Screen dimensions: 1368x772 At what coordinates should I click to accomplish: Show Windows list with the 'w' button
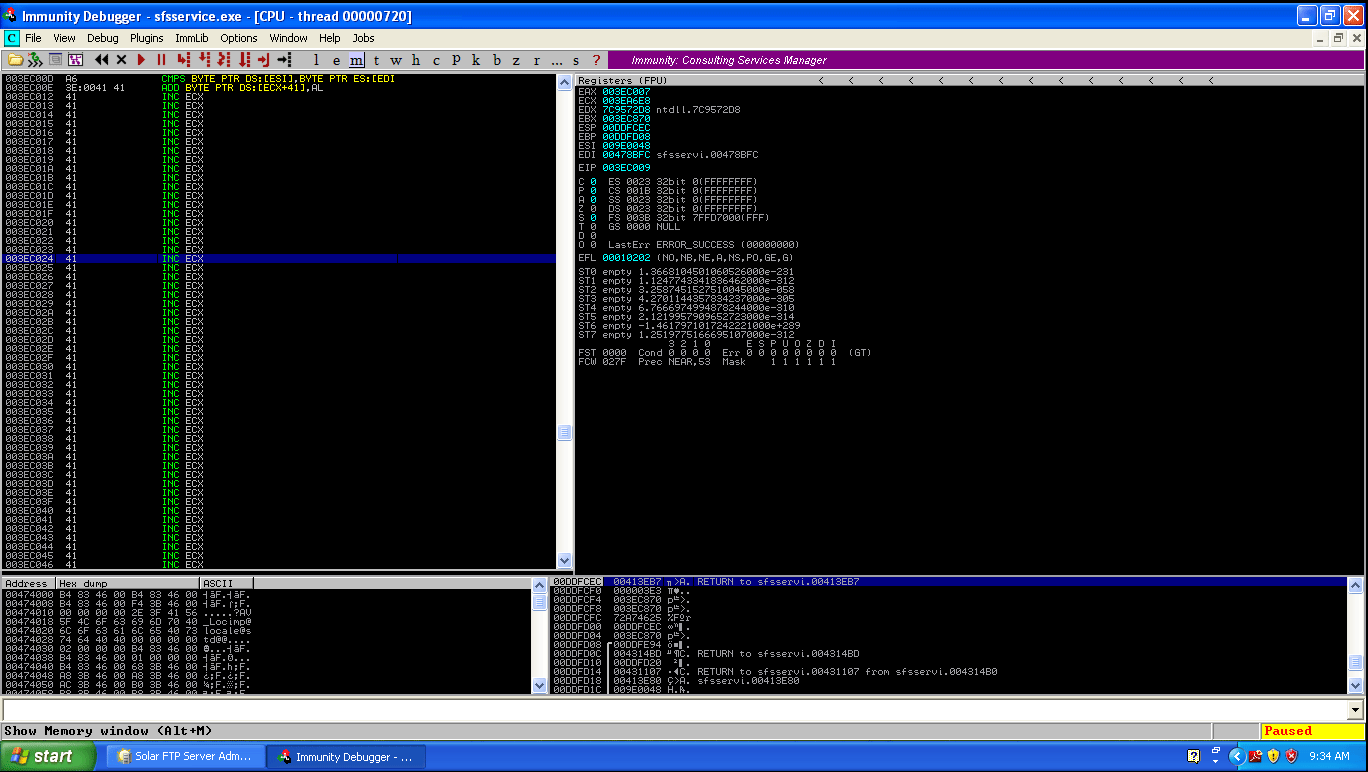click(396, 60)
